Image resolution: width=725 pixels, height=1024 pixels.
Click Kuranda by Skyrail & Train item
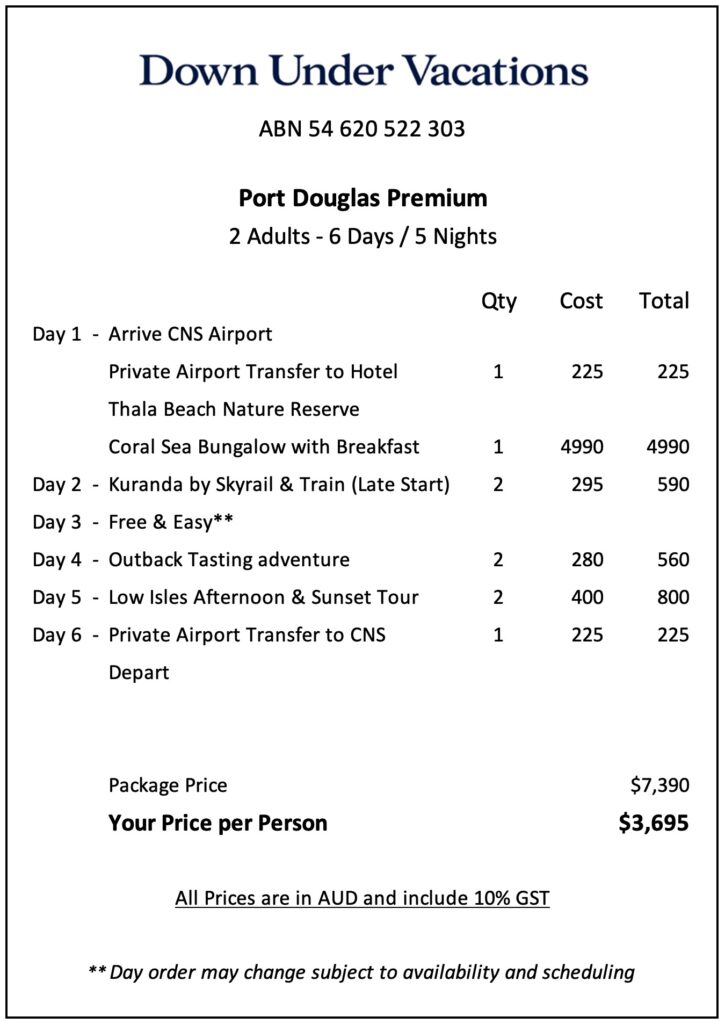279,485
